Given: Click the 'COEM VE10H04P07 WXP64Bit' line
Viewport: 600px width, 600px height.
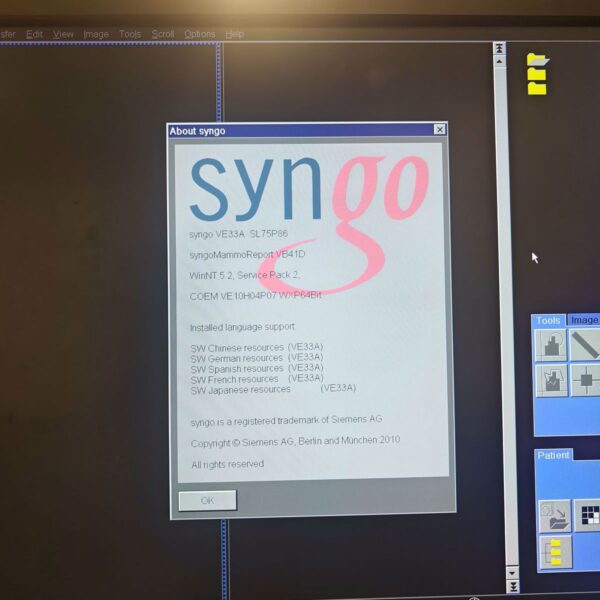Looking at the screenshot, I should point(256,296).
